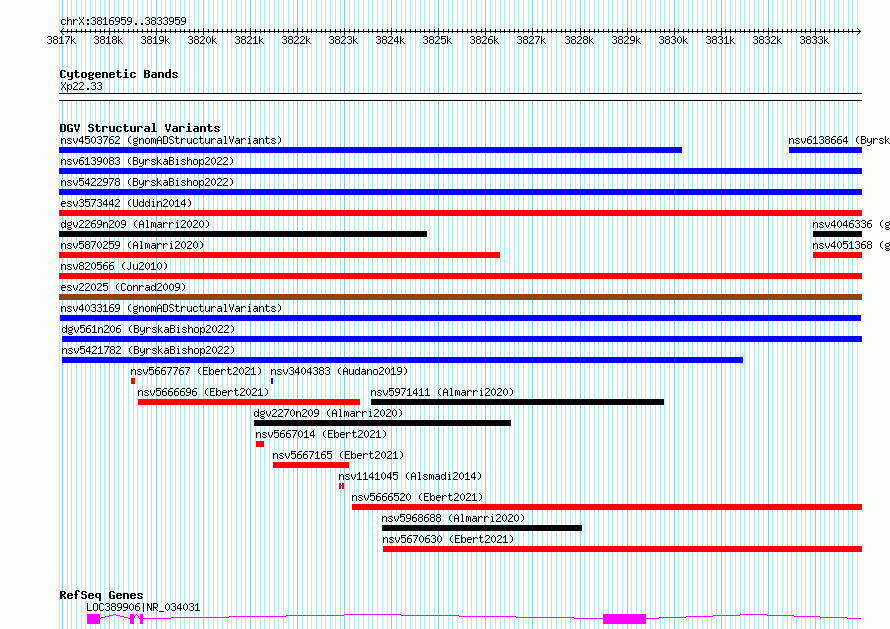890x629 pixels.
Task: Click the 3833k ruler tick label
Action: coord(814,41)
